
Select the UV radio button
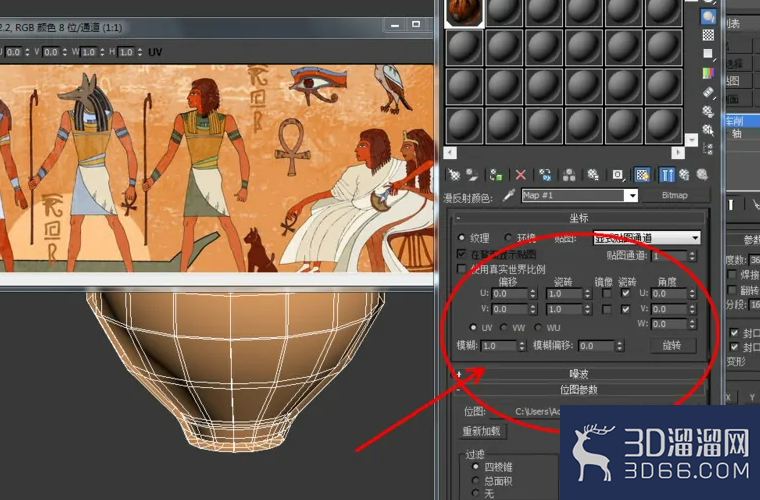click(473, 328)
